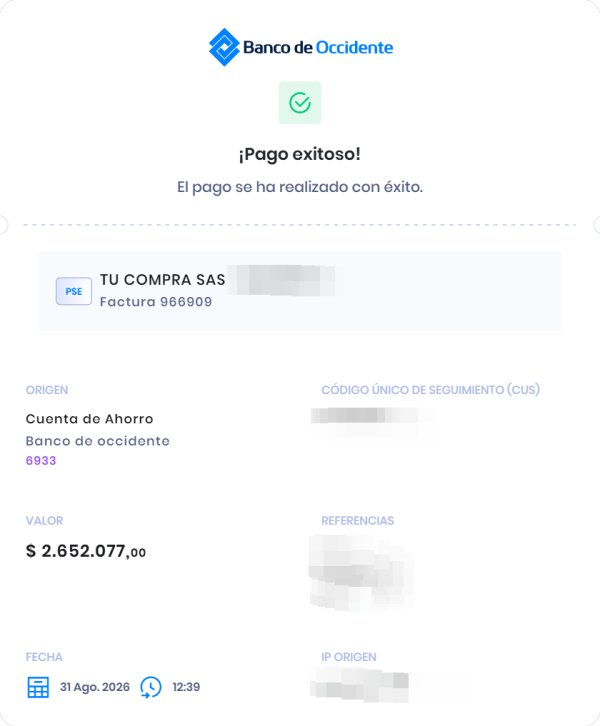Click the blurred IP Origen value
The width and height of the screenshot is (600, 726).
pos(359,685)
